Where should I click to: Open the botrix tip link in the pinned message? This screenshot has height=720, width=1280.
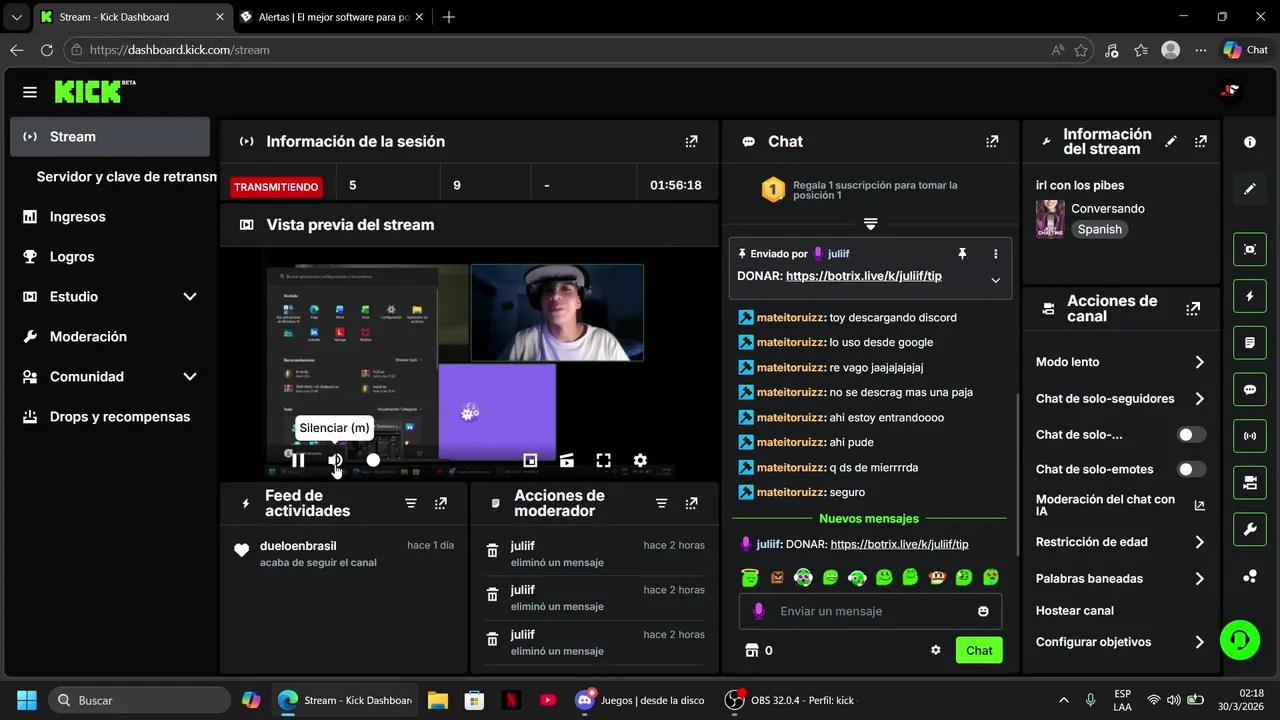[864, 276]
